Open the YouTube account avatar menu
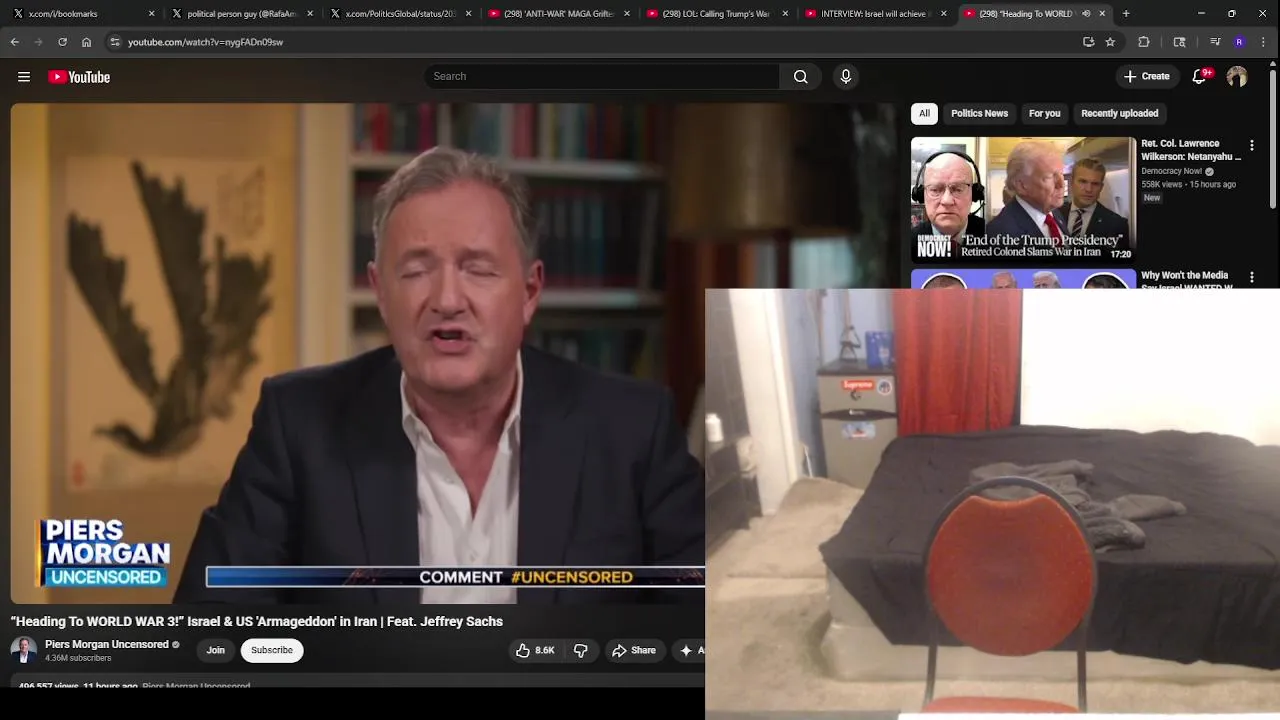This screenshot has width=1280, height=720. click(x=1237, y=76)
